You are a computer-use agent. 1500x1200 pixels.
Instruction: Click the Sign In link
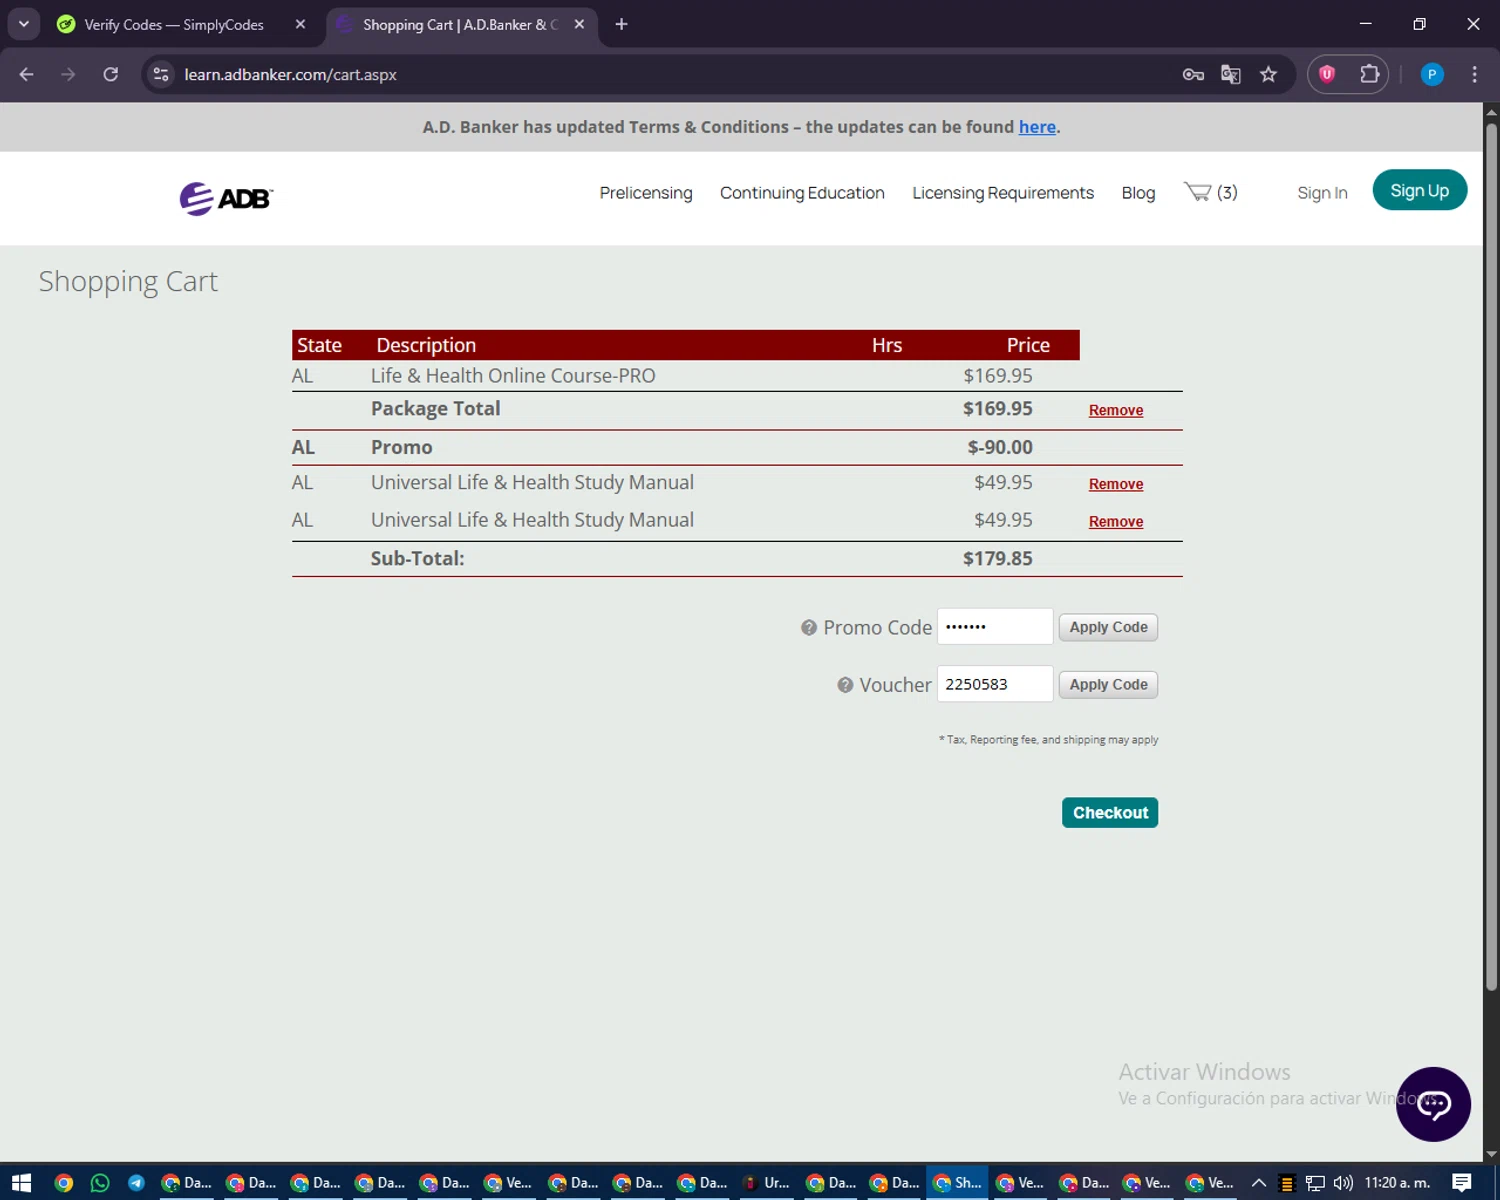(1322, 193)
